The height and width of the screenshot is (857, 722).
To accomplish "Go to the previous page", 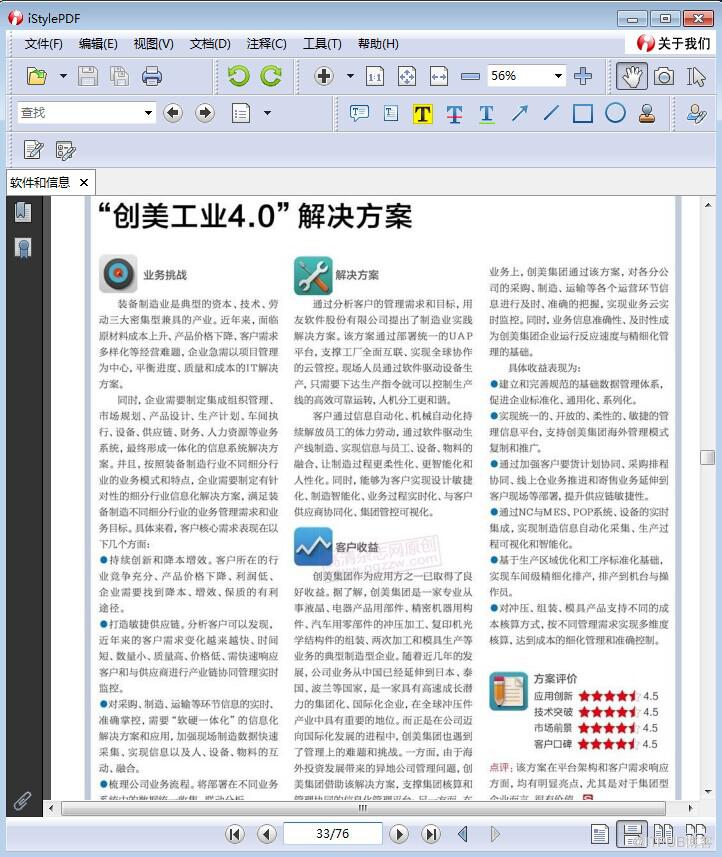I will (x=266, y=834).
